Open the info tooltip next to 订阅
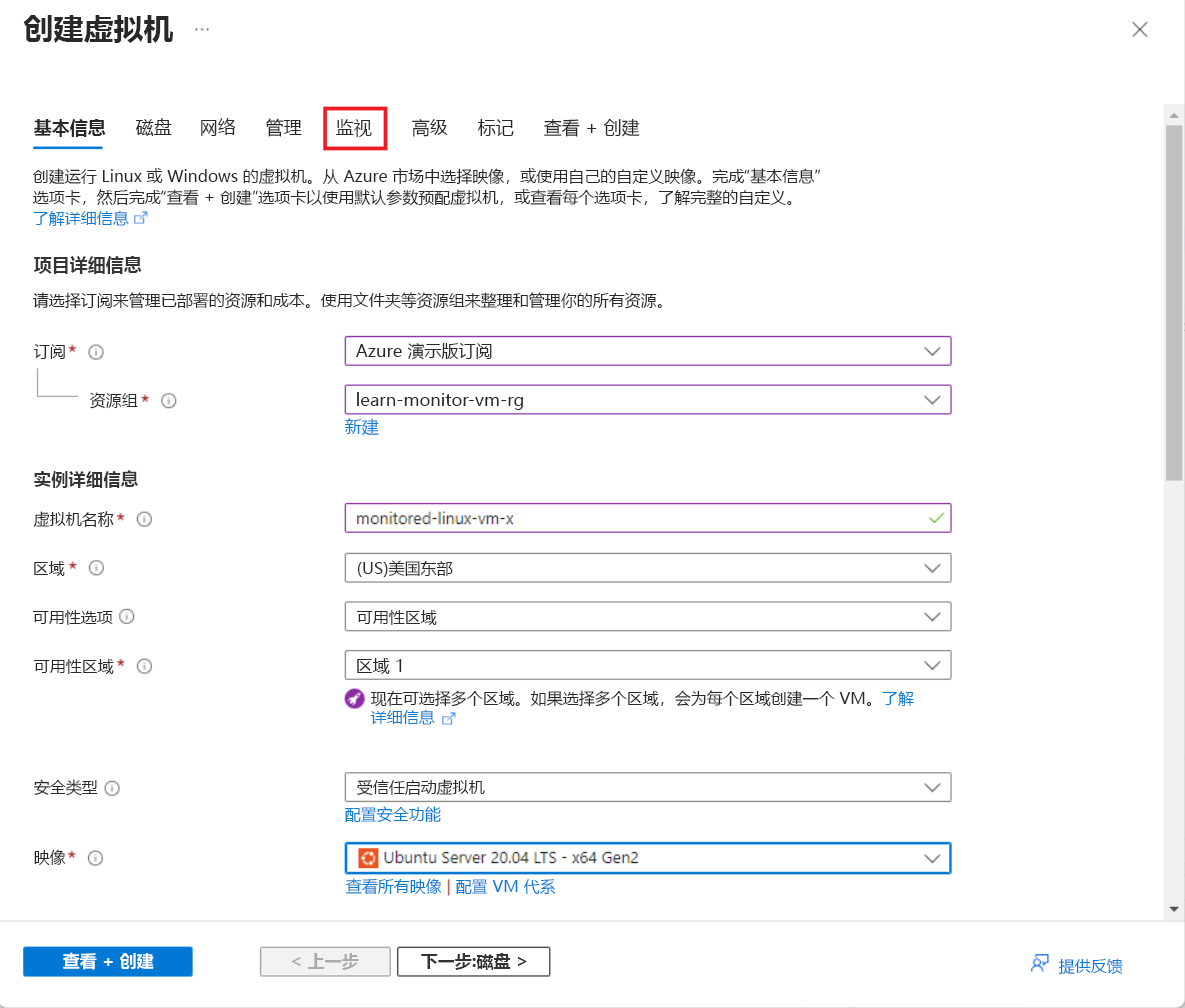This screenshot has width=1185, height=1008. (x=96, y=352)
